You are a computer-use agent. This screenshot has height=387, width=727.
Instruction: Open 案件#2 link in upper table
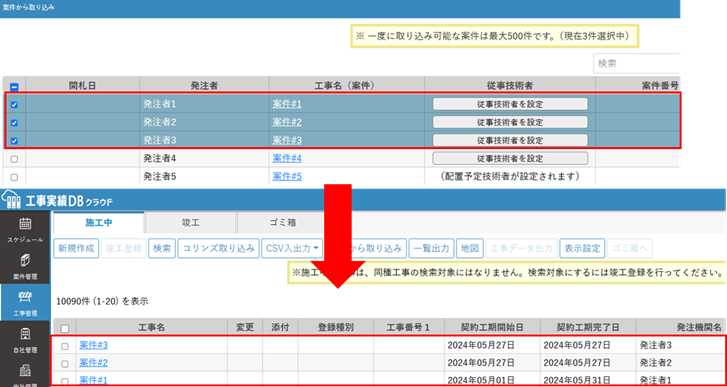[x=287, y=122]
